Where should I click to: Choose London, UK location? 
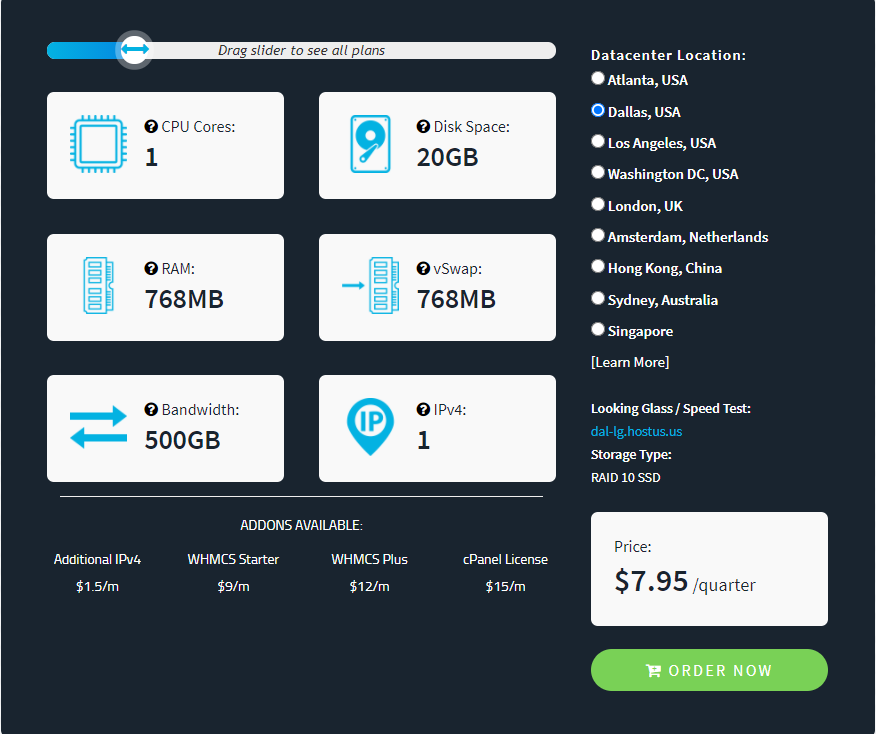(x=598, y=204)
